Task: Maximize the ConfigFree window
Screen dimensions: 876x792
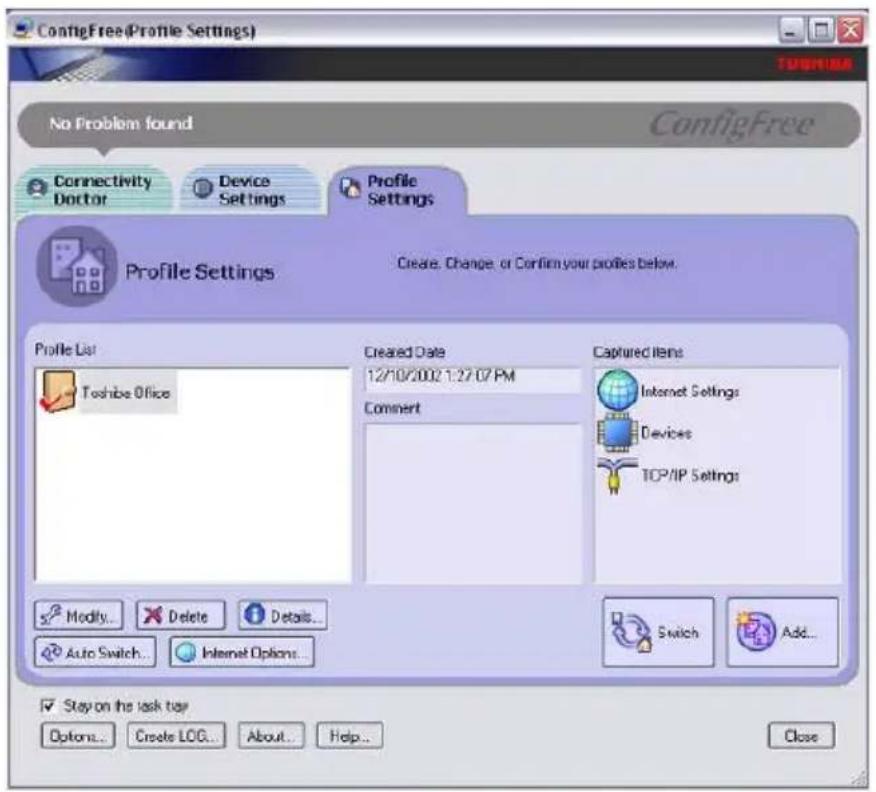Action: (x=821, y=30)
